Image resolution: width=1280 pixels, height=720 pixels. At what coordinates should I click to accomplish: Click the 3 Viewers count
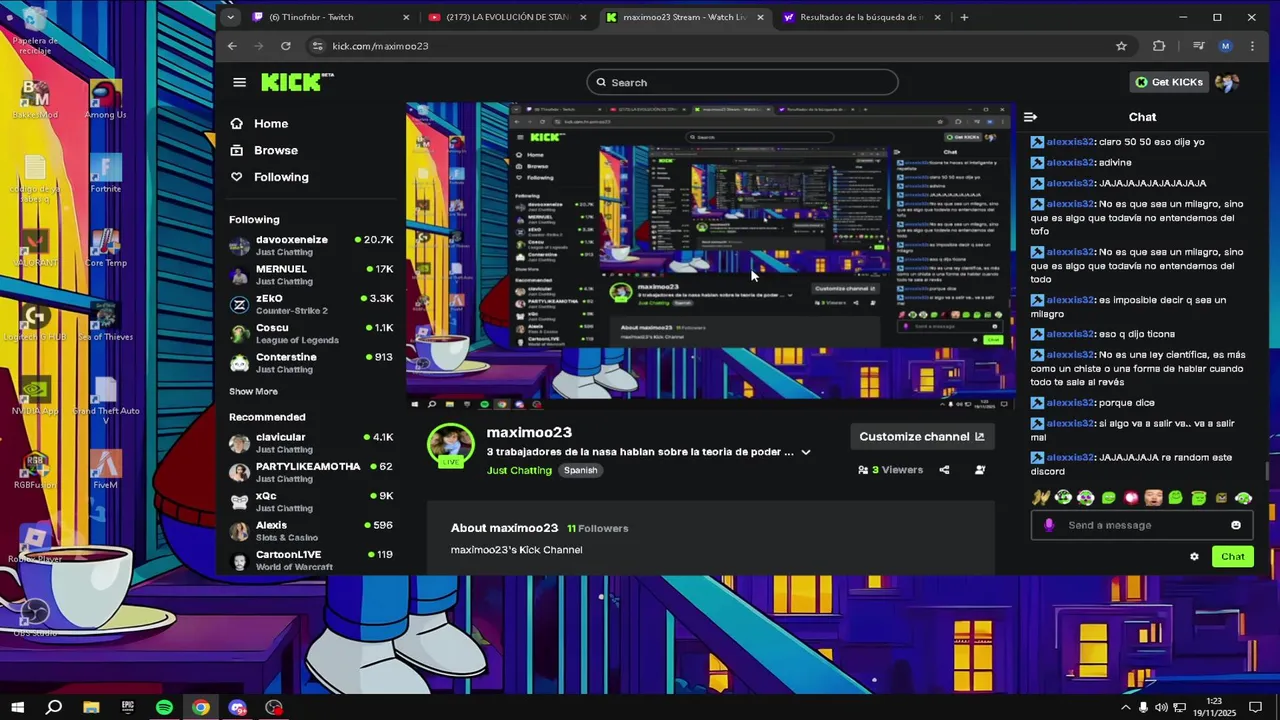tap(890, 470)
